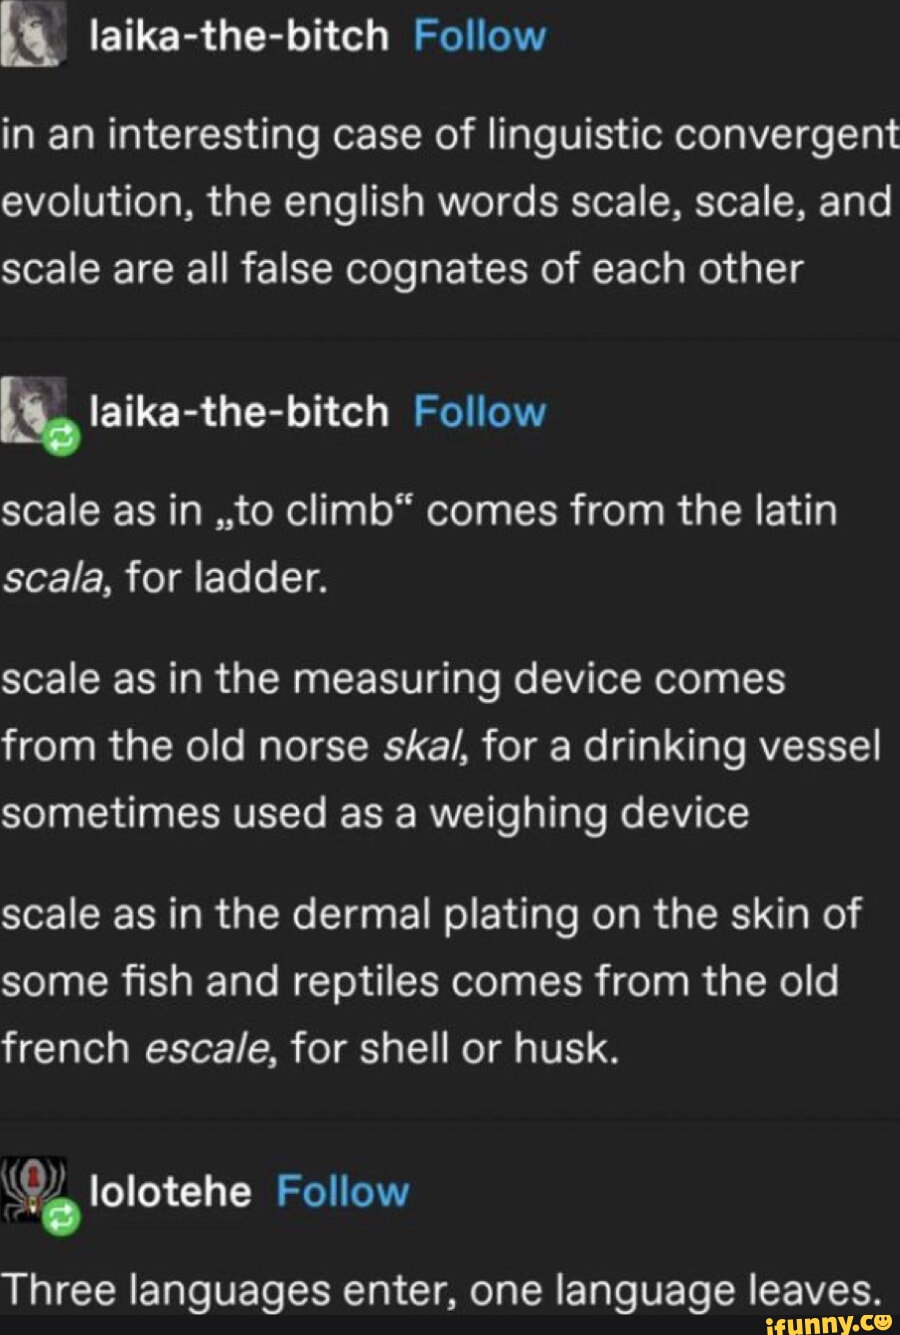
Task: Open laika-the-bitch's profile via middle avatar
Action: pyautogui.click(x=35, y=408)
